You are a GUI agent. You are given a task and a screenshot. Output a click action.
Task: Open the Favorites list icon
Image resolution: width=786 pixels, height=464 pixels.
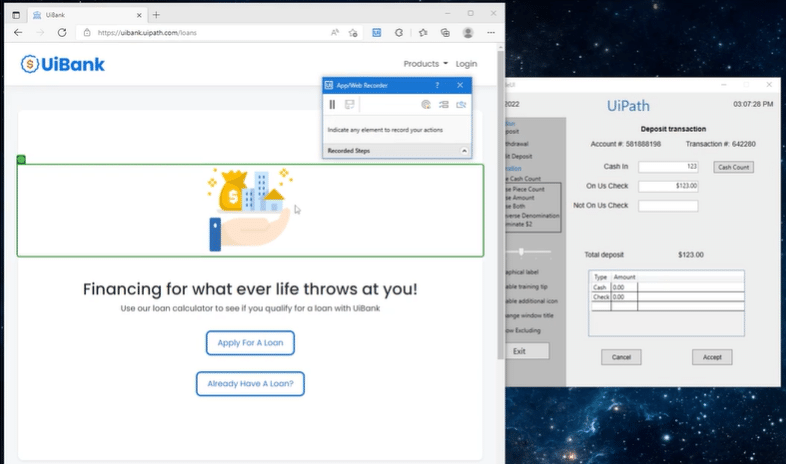tap(423, 33)
